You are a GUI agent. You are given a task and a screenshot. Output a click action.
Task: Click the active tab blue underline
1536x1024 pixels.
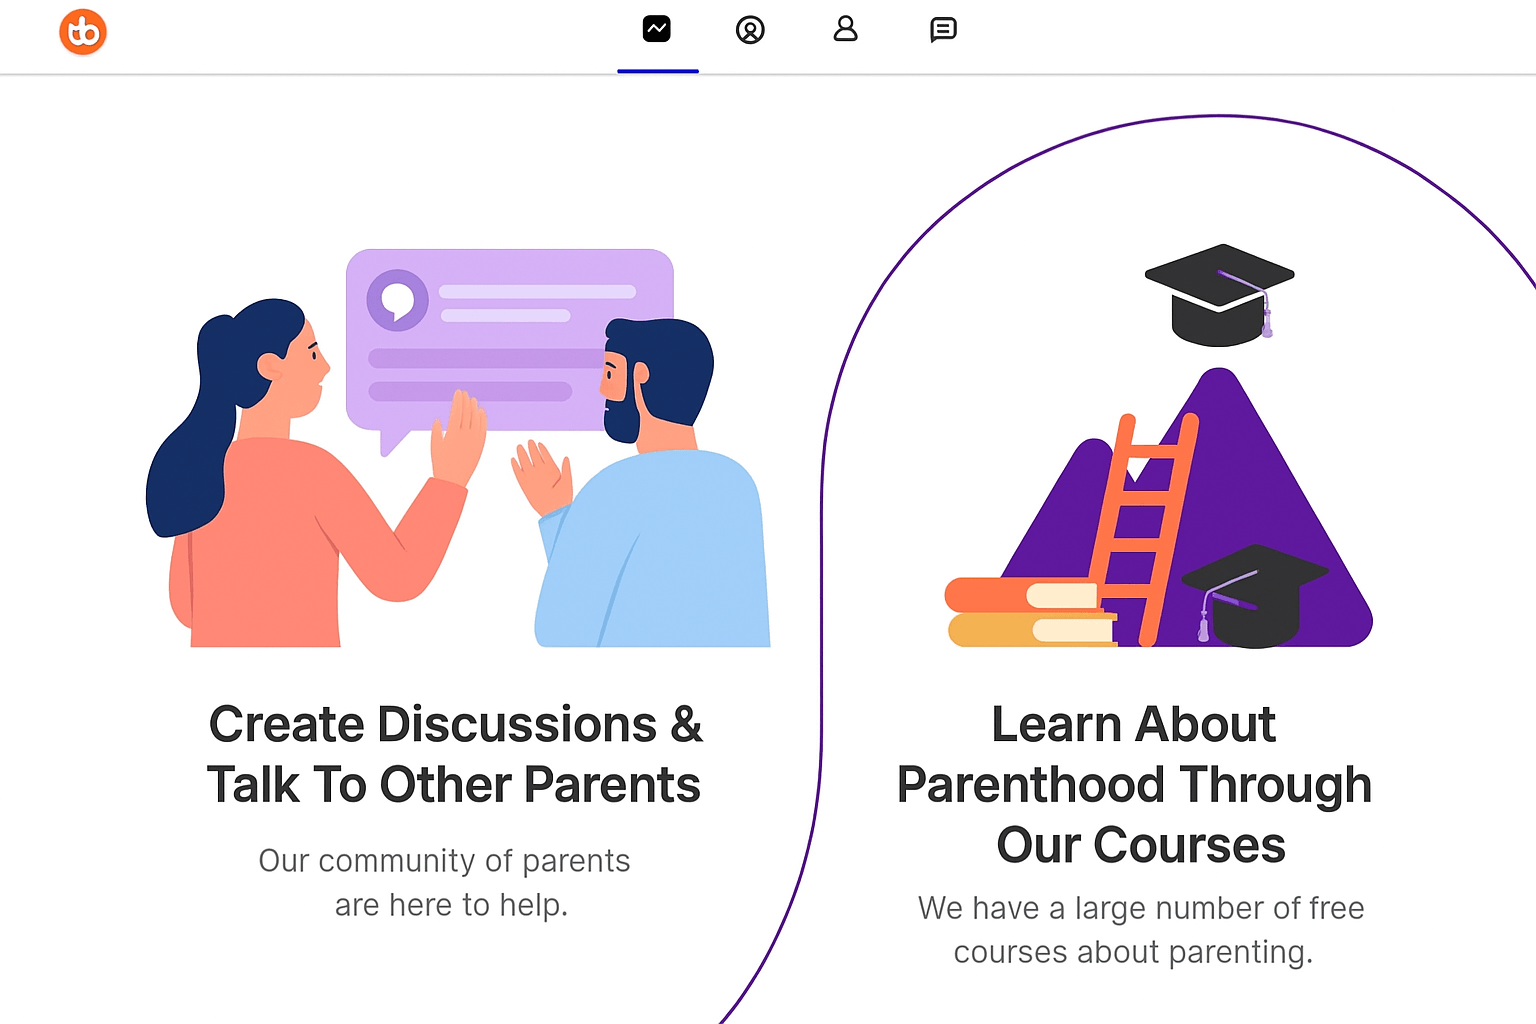point(658,71)
